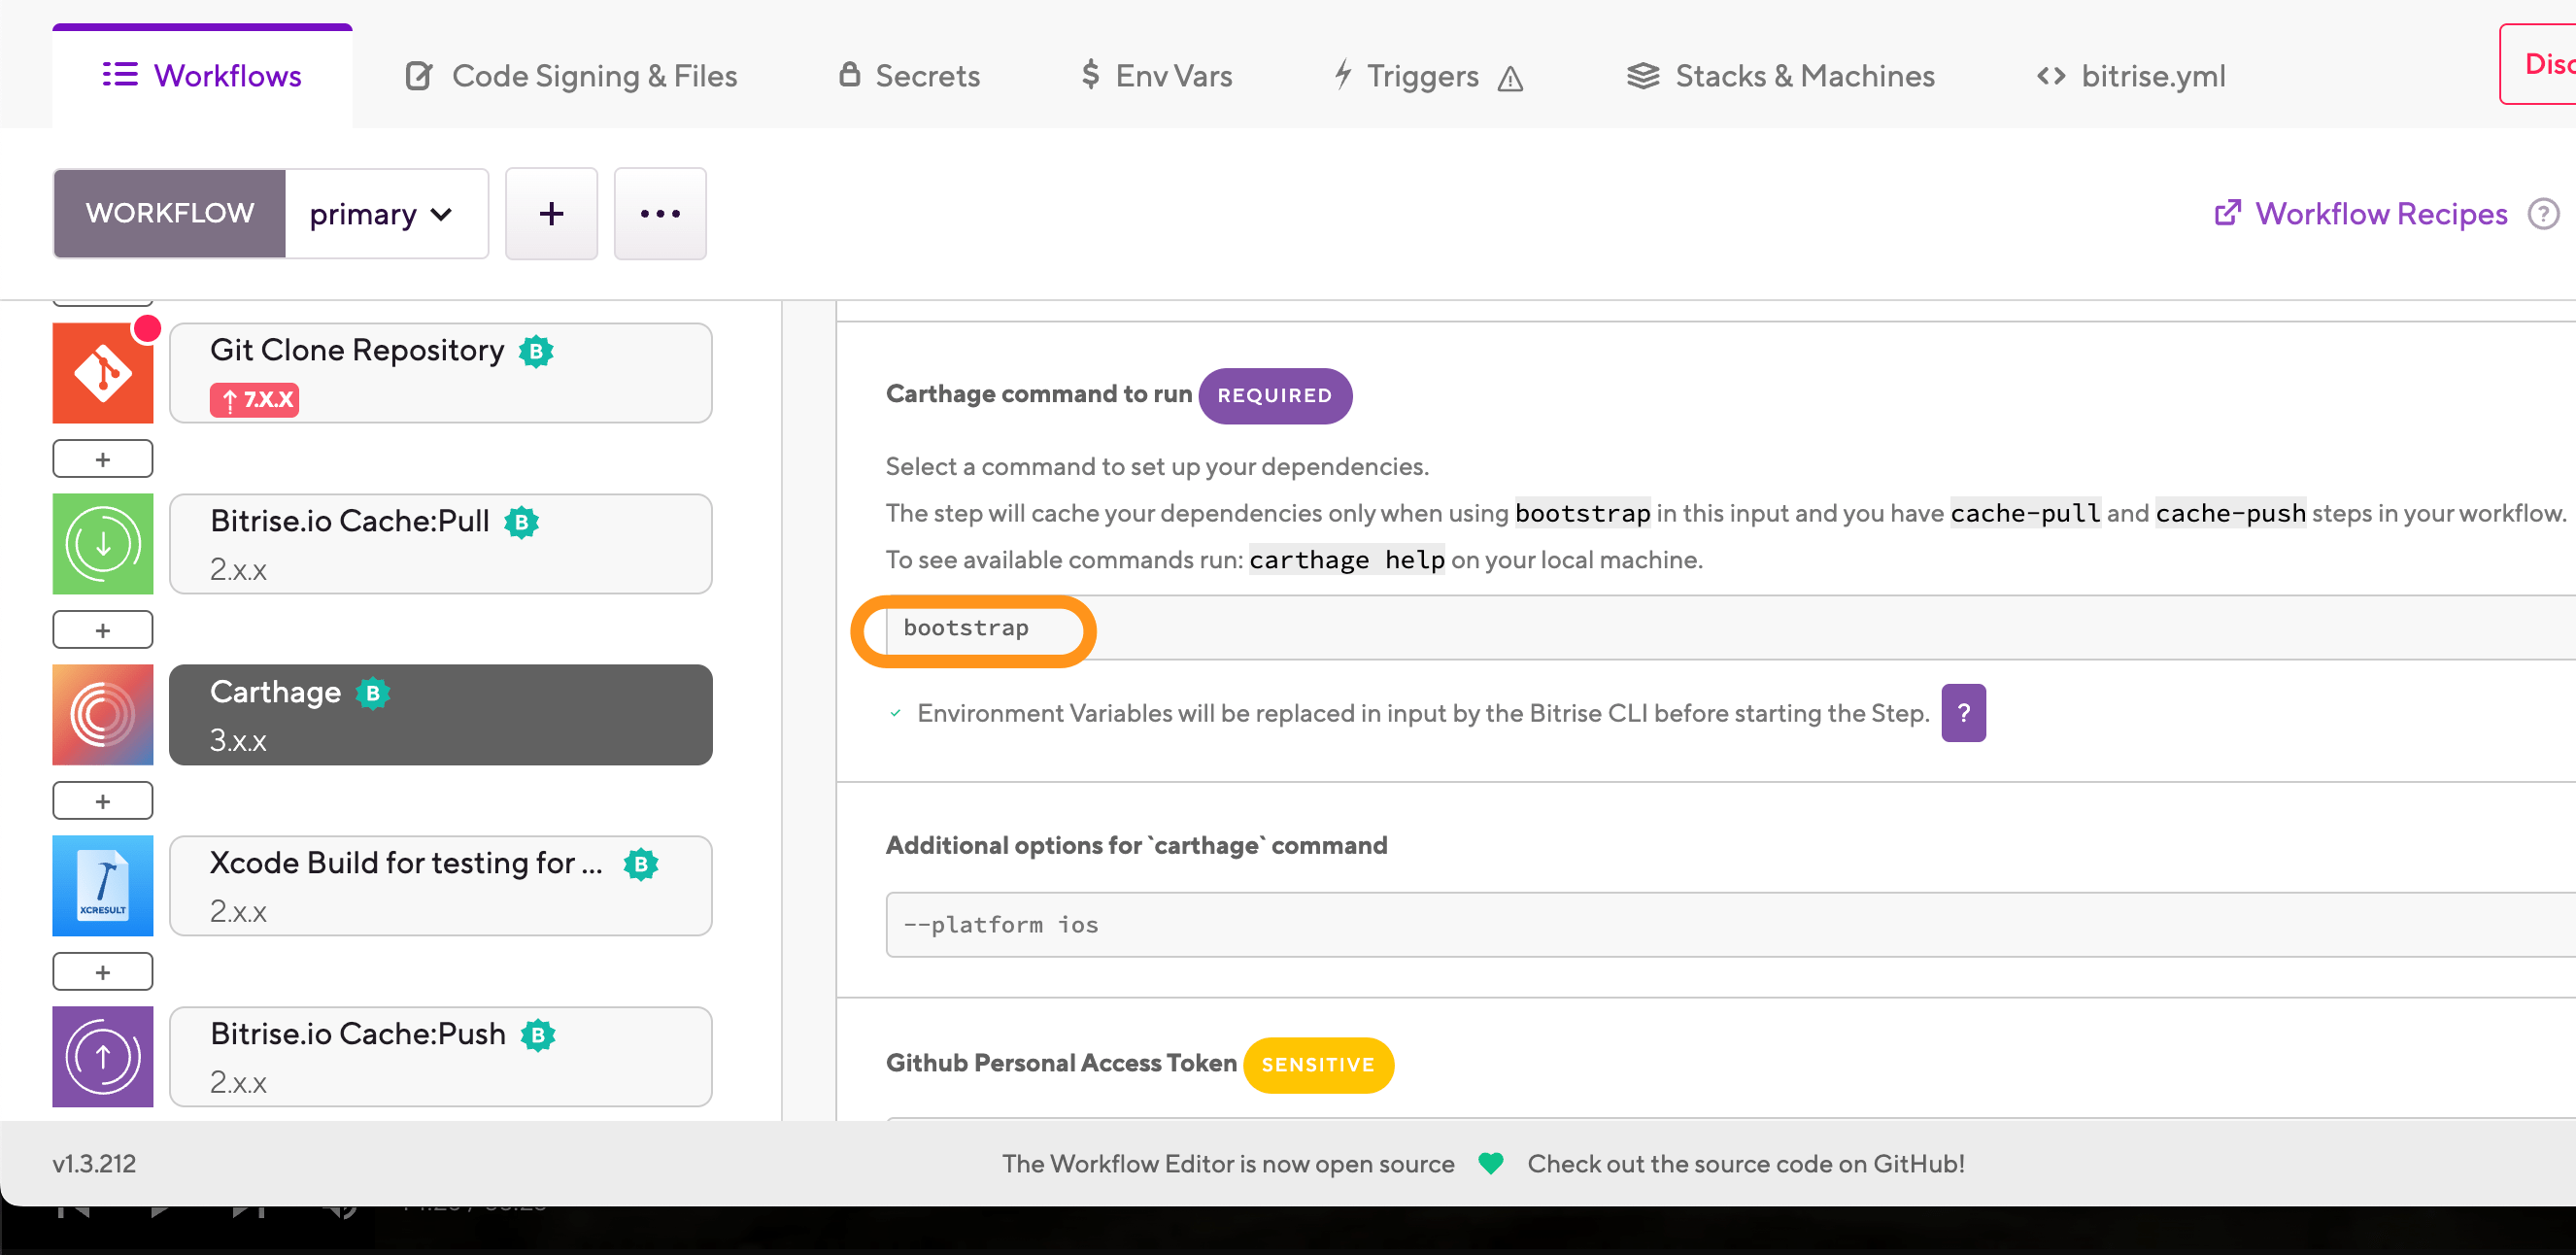Click the help circle beside Workflow Recipes
The image size is (2576, 1255).
click(x=2543, y=214)
